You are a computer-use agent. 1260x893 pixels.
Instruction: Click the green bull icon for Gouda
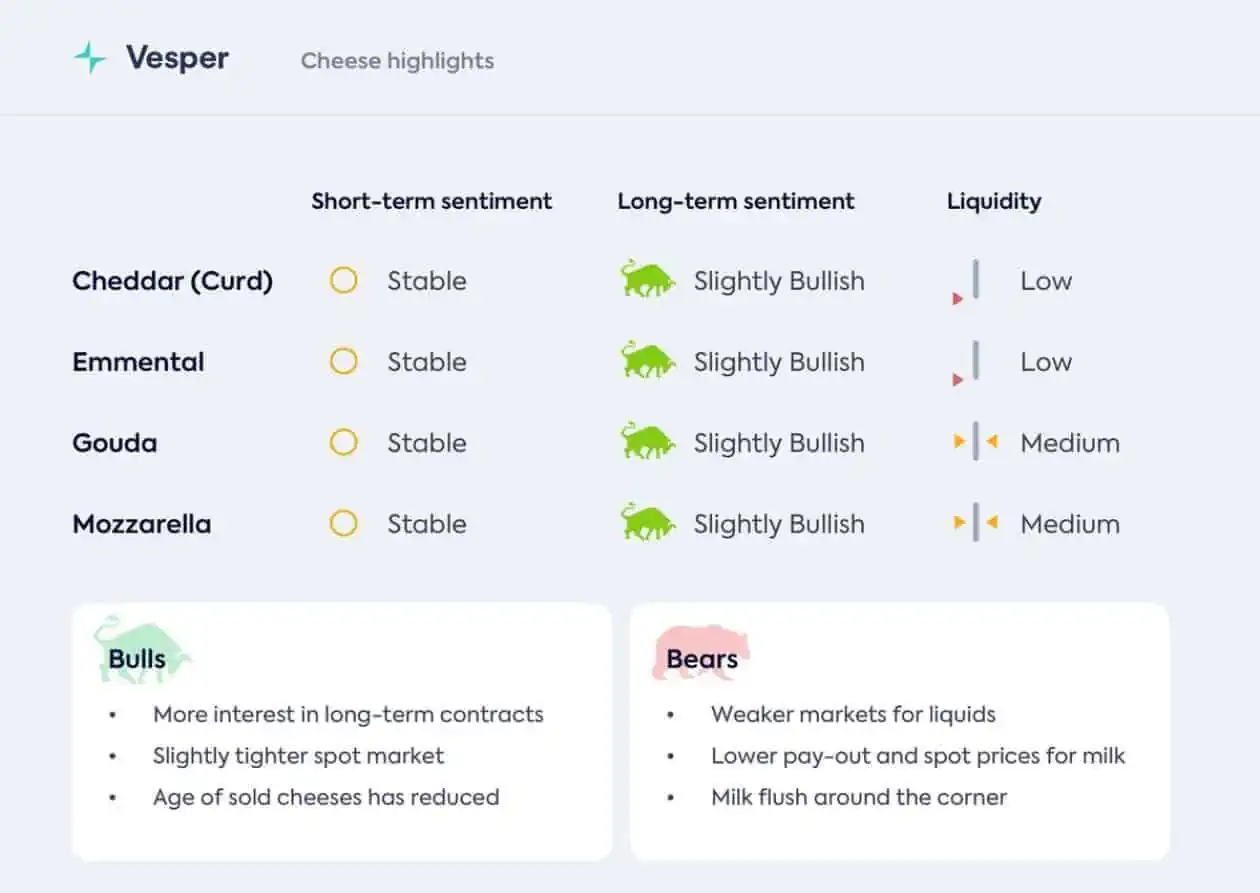click(x=647, y=441)
